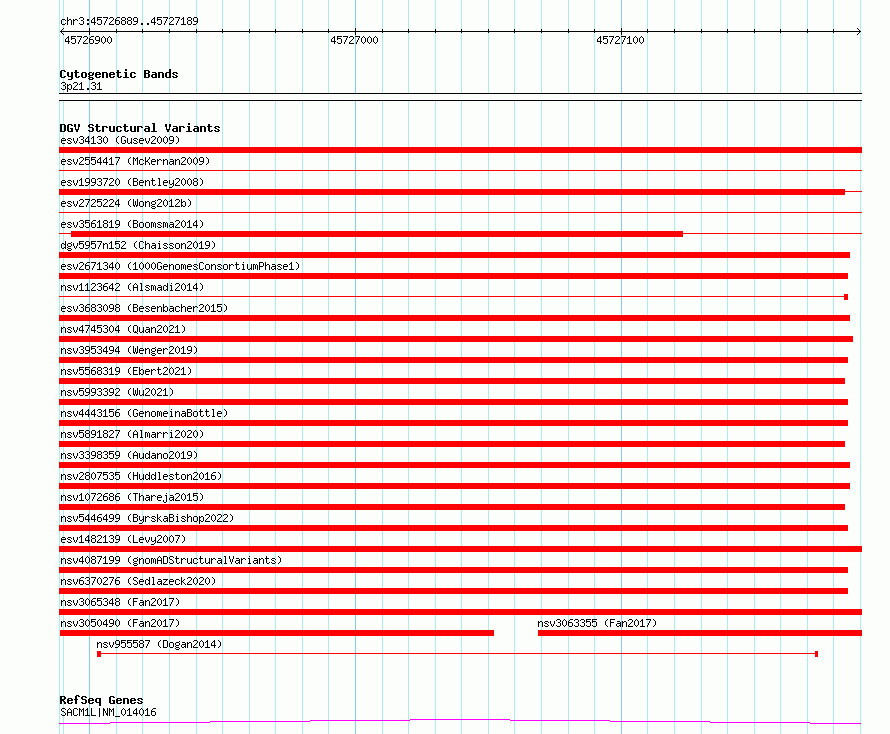Click esv3561819 (Boomsma2014) label
The image size is (890, 734).
click(132, 224)
